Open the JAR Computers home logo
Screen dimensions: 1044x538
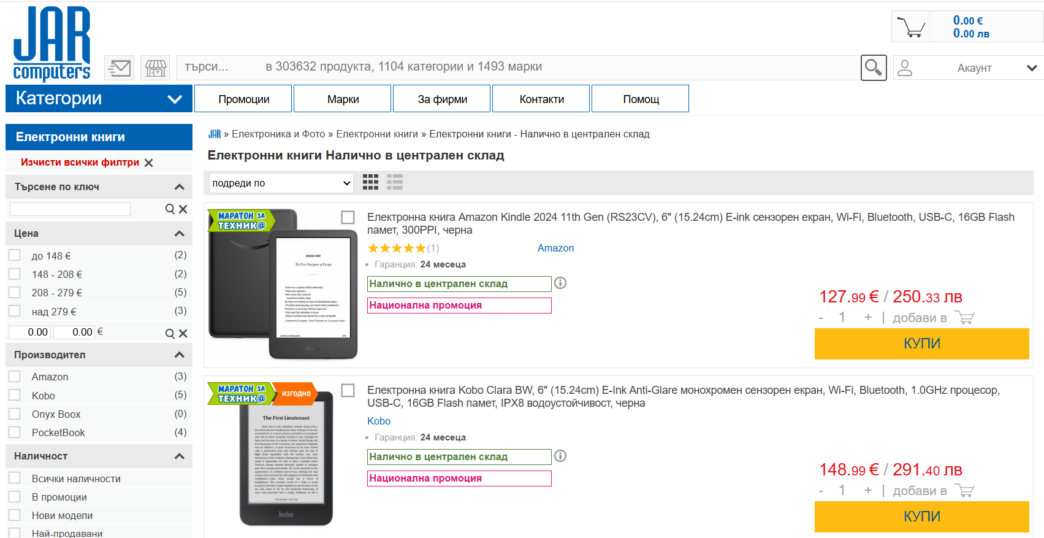[x=52, y=45]
